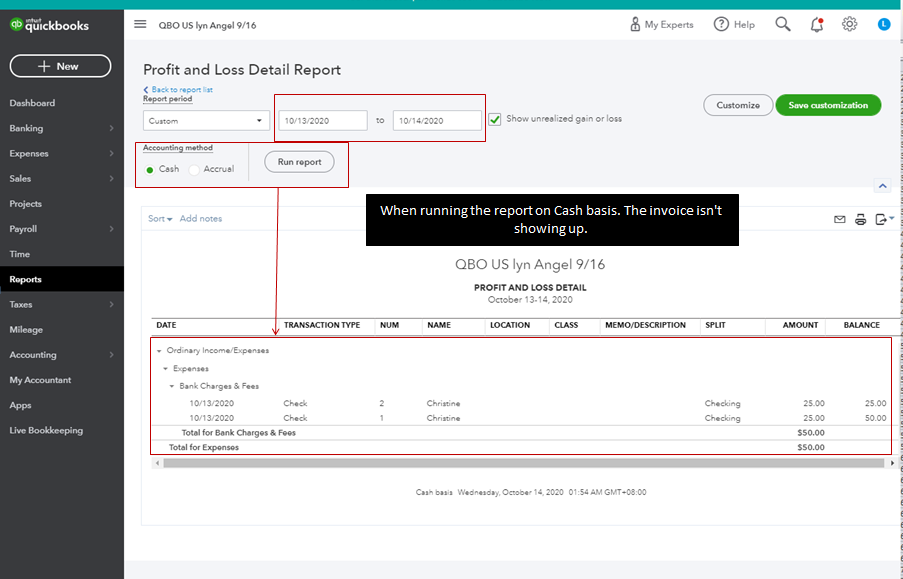
Task: Click the search magnifier icon
Action: 783,24
